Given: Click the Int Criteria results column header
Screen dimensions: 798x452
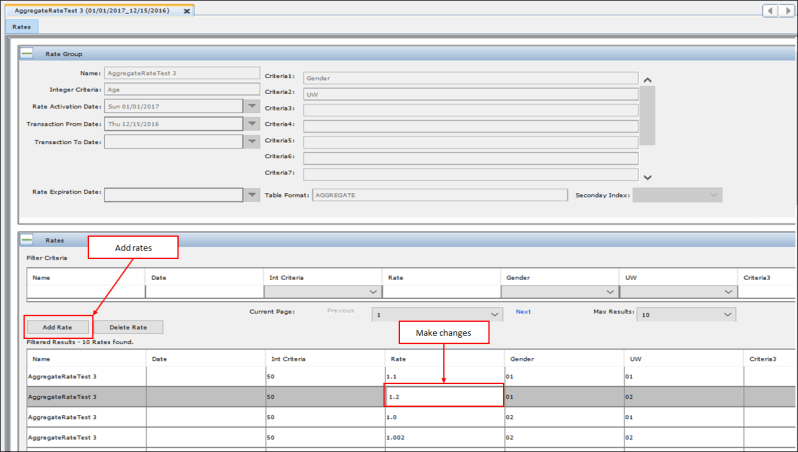Looking at the screenshot, I should pyautogui.click(x=325, y=359).
